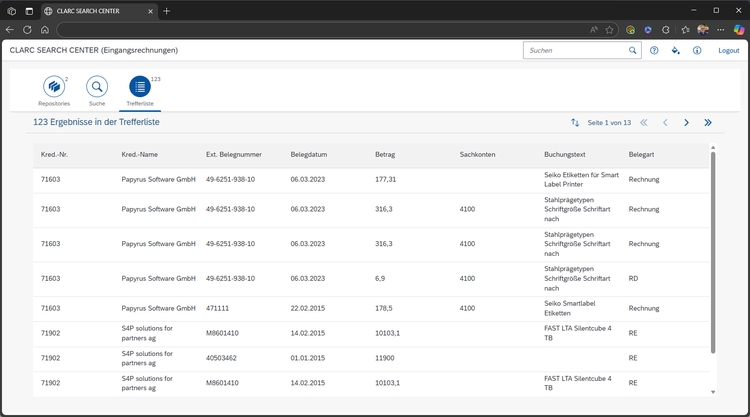The height and width of the screenshot is (417, 750).
Task: Add page to favorites star
Action: [x=609, y=30]
